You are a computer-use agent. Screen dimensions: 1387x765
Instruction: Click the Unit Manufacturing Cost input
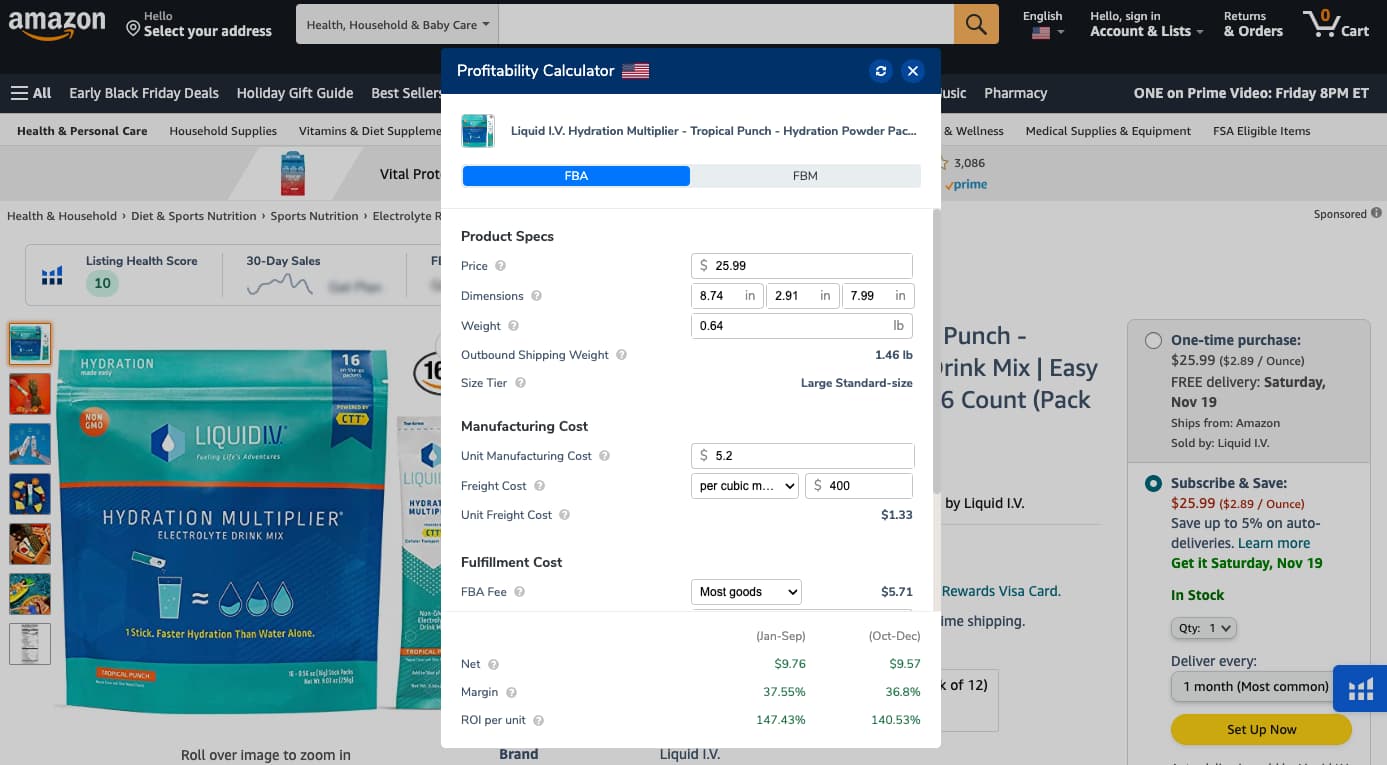802,456
